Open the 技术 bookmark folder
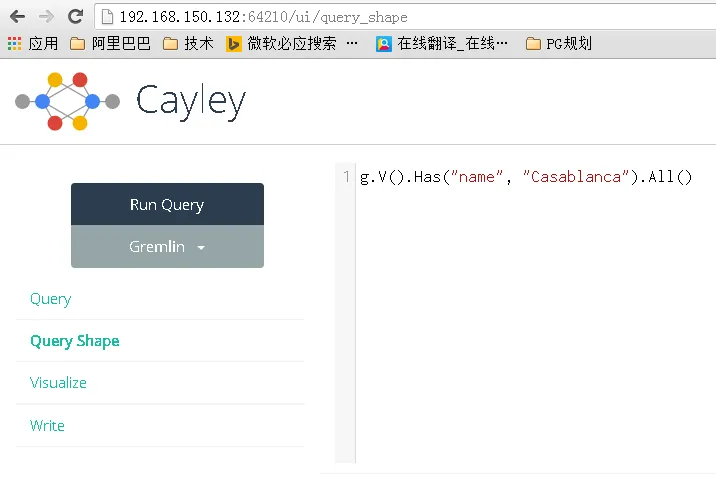The width and height of the screenshot is (716, 485). [189, 43]
